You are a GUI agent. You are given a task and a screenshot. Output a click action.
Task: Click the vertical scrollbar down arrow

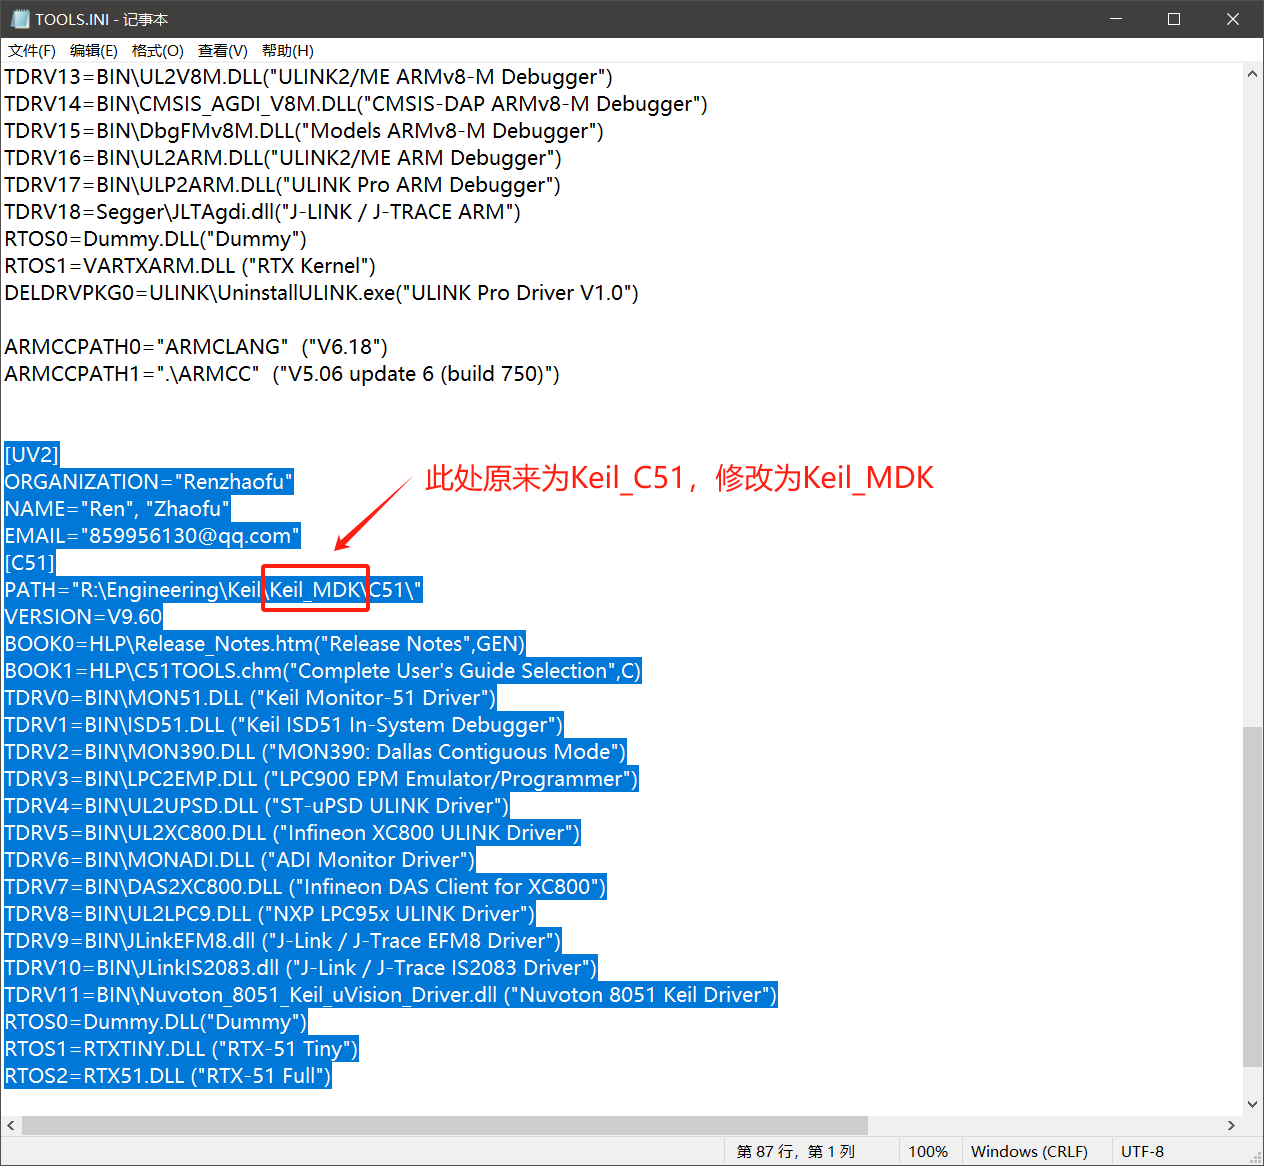pyautogui.click(x=1252, y=1105)
